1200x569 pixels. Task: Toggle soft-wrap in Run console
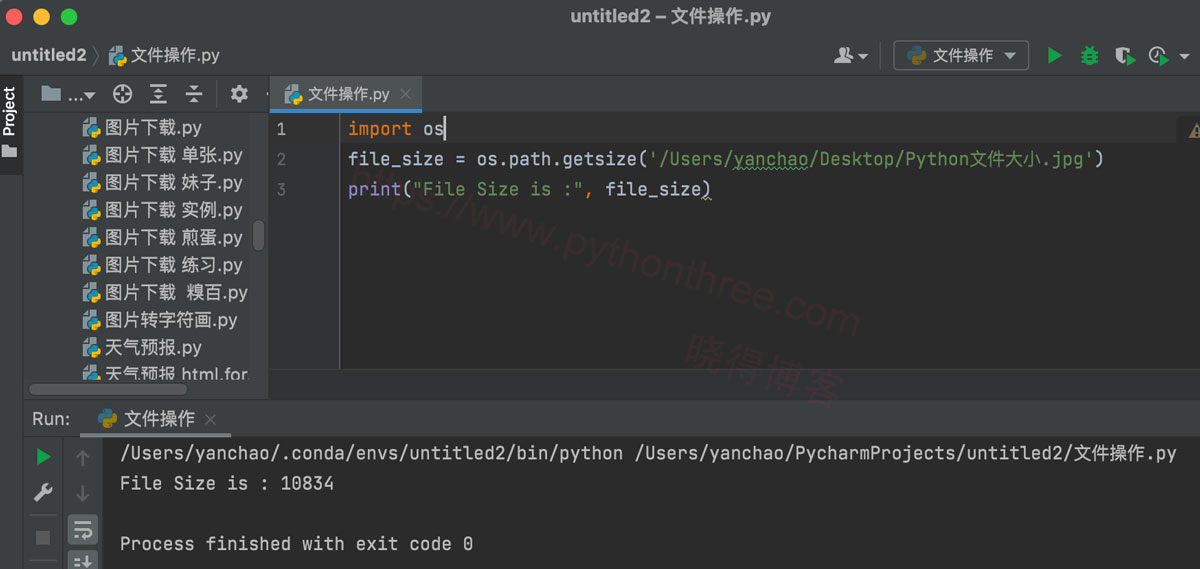click(x=83, y=530)
